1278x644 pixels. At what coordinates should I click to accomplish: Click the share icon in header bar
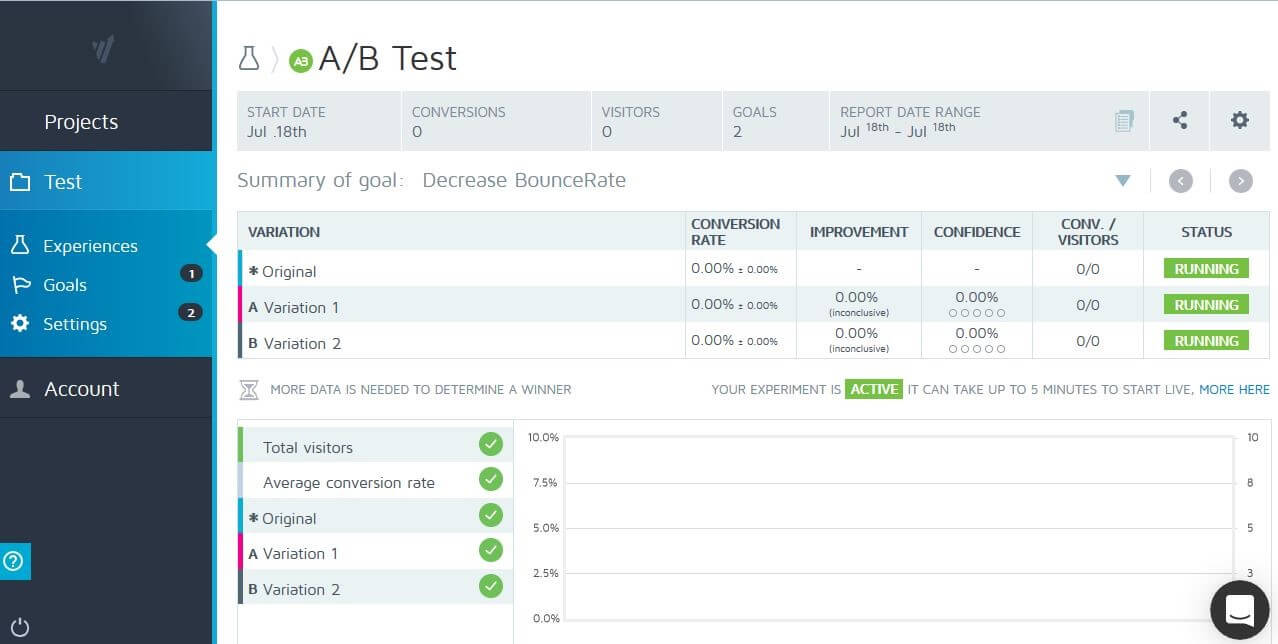[x=1180, y=121]
